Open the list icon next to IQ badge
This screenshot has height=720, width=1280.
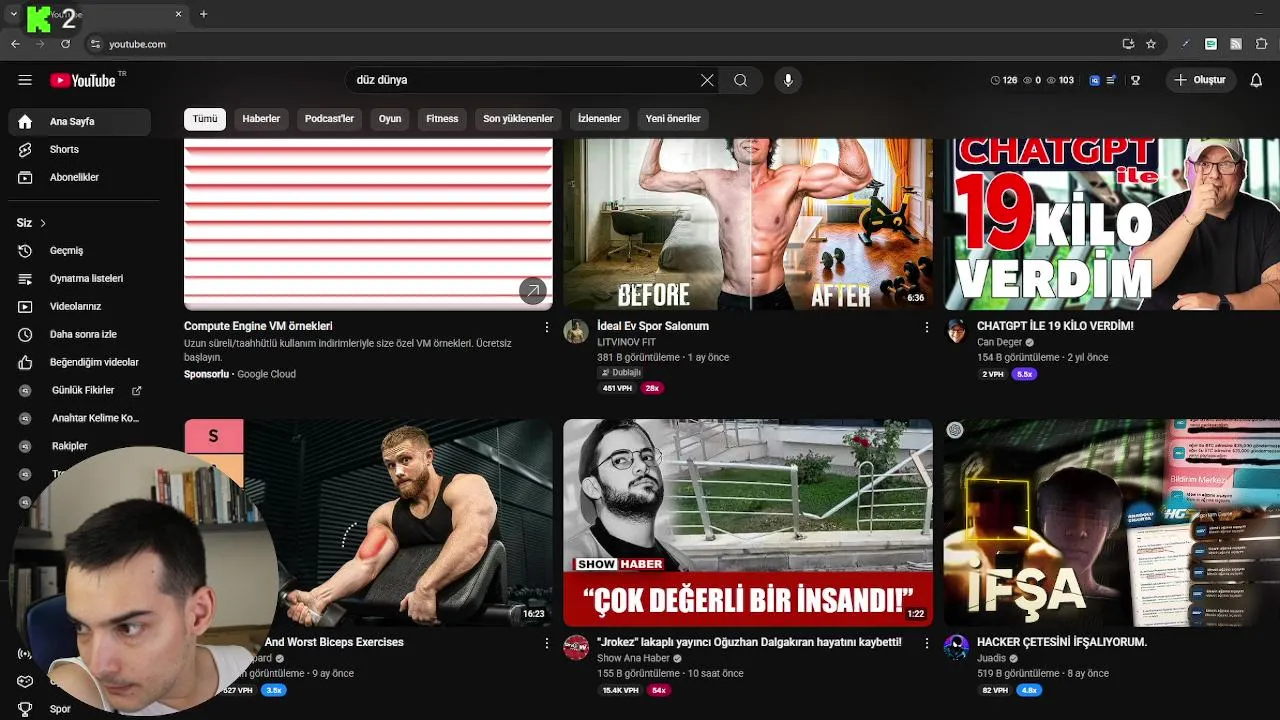point(1111,80)
